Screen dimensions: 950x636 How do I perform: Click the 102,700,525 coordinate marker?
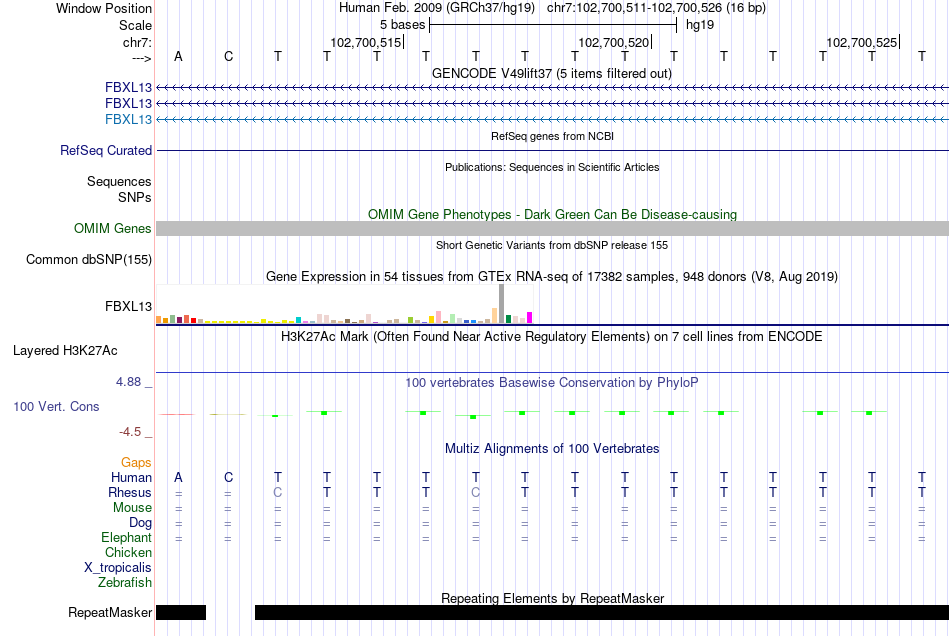click(x=862, y=42)
